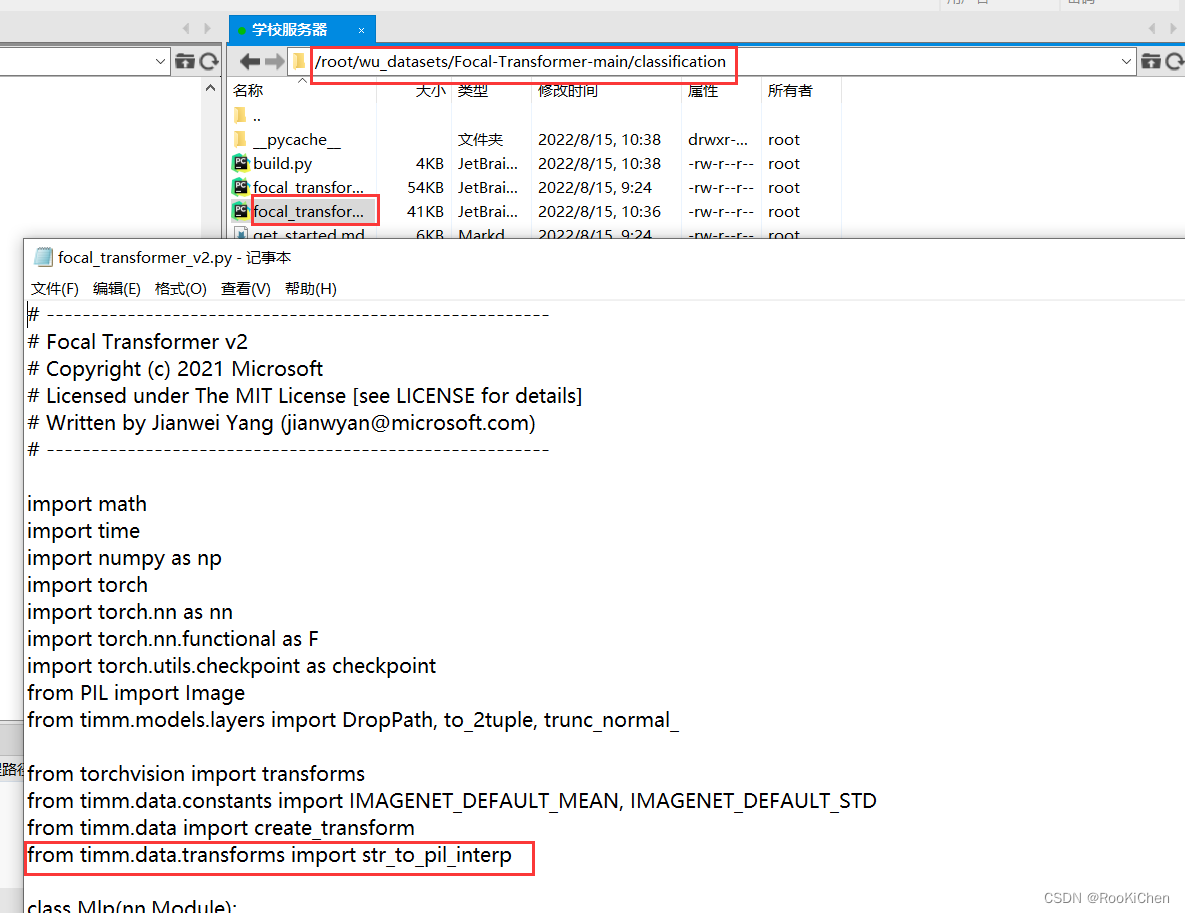Click '# Focal Transformer v2' comment line

(138, 342)
